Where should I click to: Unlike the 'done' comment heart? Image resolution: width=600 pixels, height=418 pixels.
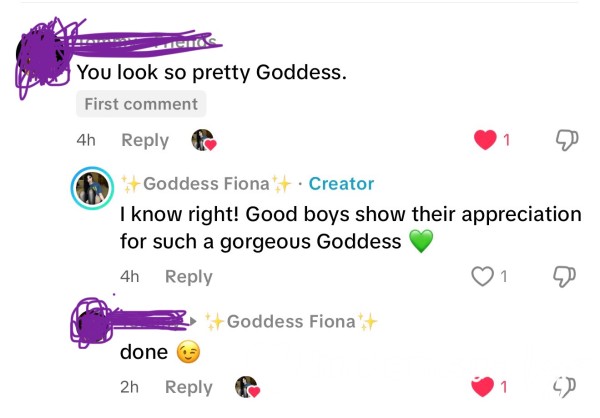[482, 387]
